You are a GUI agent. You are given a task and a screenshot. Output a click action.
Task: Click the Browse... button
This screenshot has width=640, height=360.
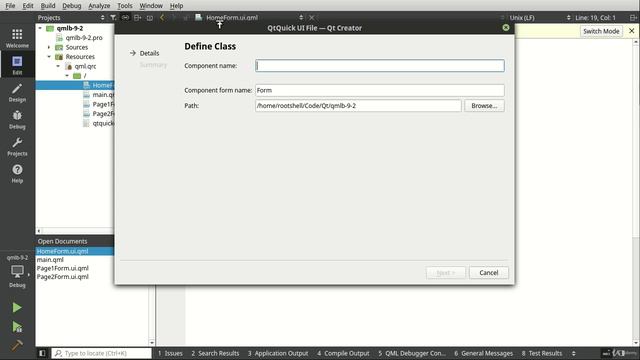click(484, 106)
